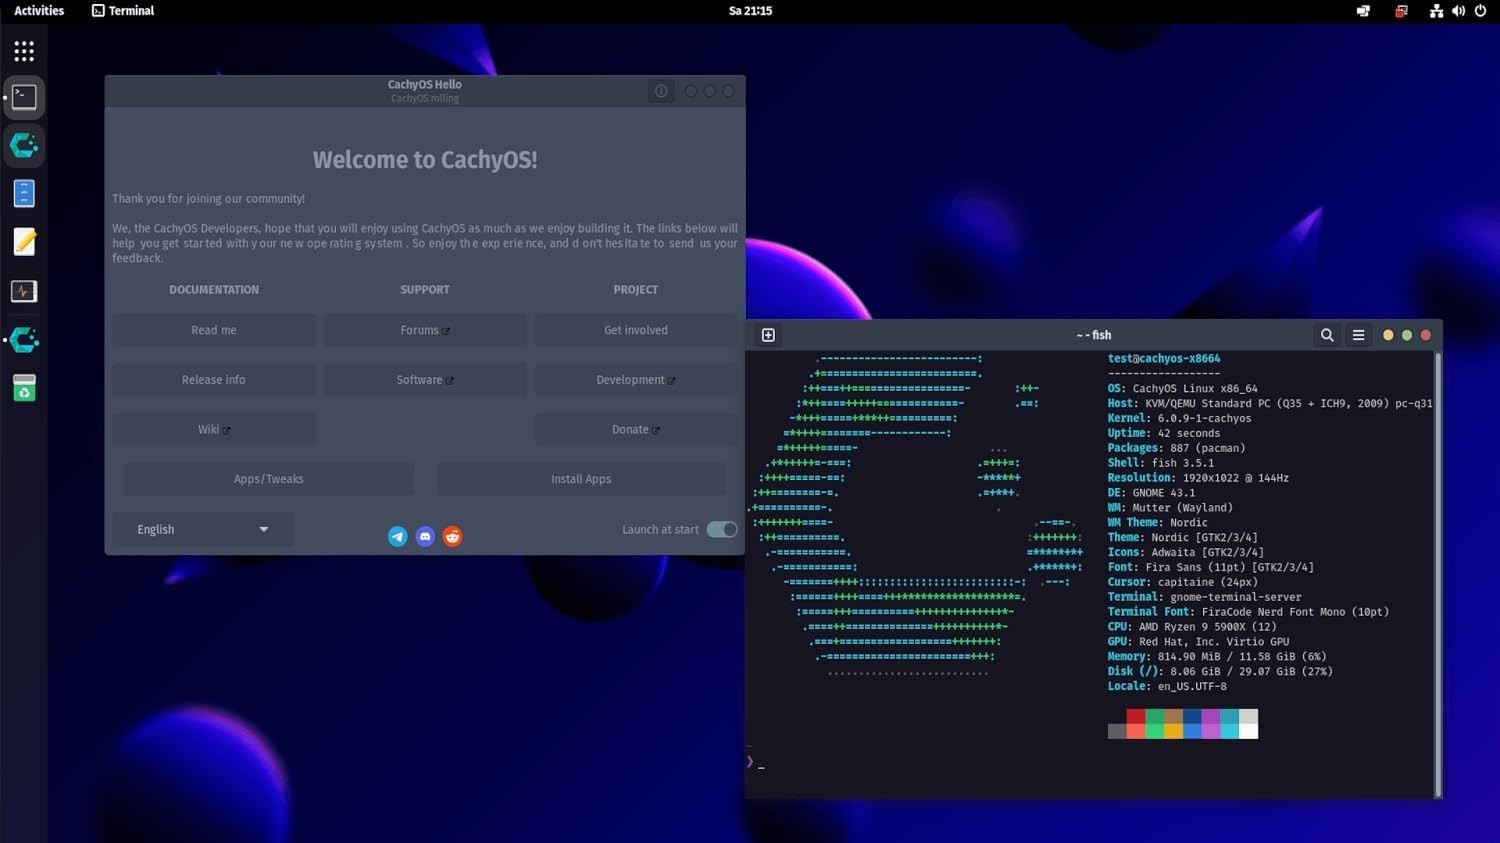Open the network status icon in top bar
Viewport: 1500px width, 843px height.
(1436, 11)
